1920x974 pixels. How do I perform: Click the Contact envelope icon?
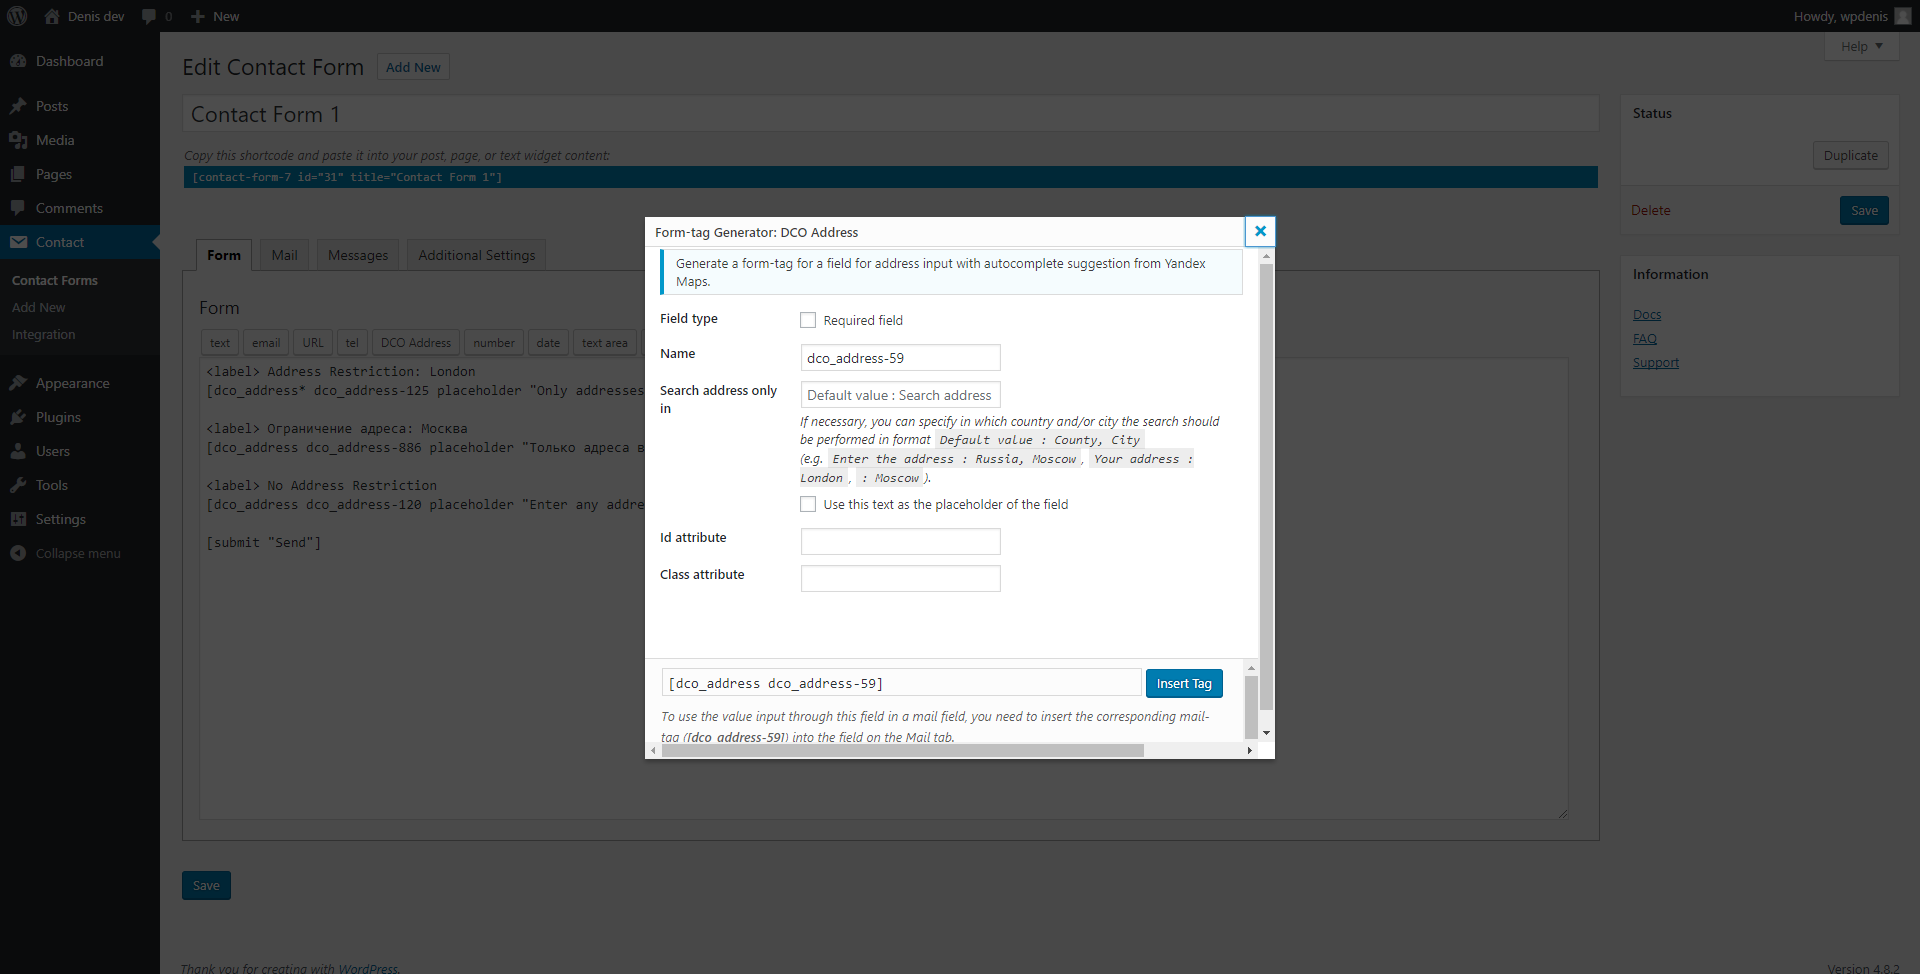(18, 242)
